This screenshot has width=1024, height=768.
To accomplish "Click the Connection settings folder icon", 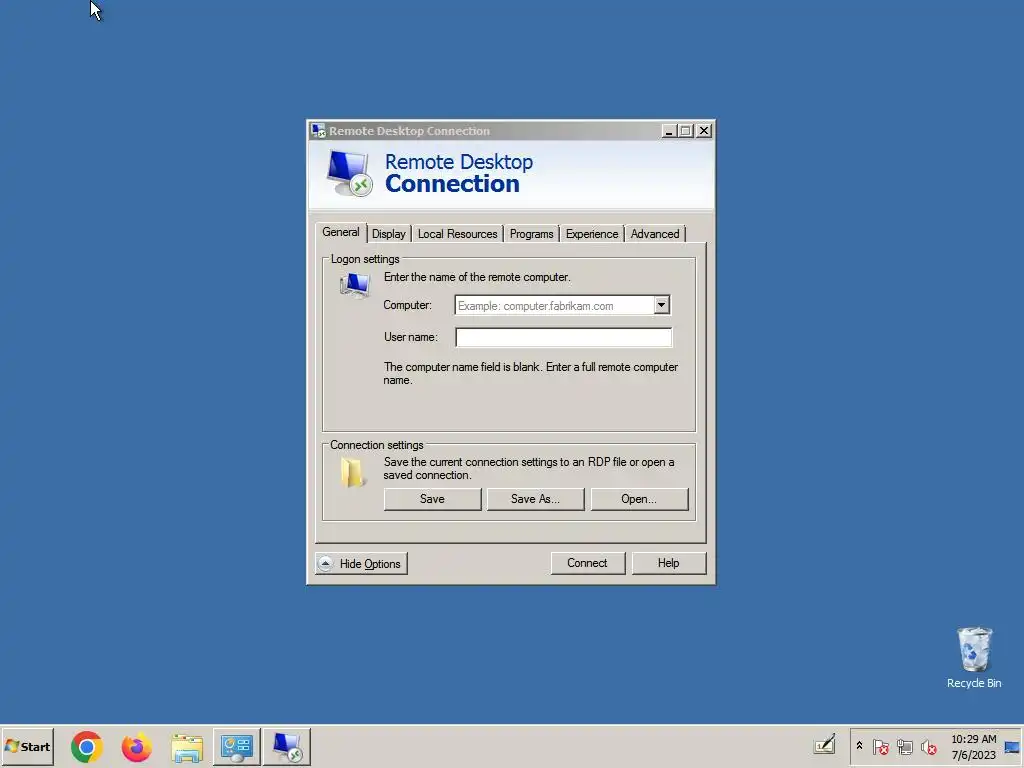I will click(352, 472).
